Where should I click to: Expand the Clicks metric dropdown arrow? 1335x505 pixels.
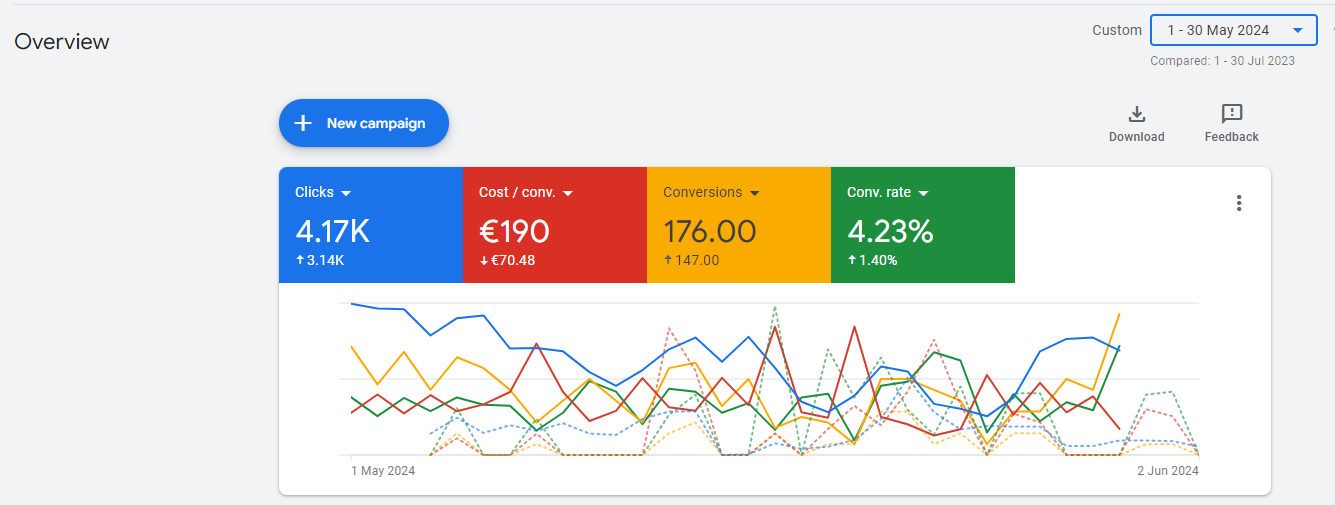[346, 193]
